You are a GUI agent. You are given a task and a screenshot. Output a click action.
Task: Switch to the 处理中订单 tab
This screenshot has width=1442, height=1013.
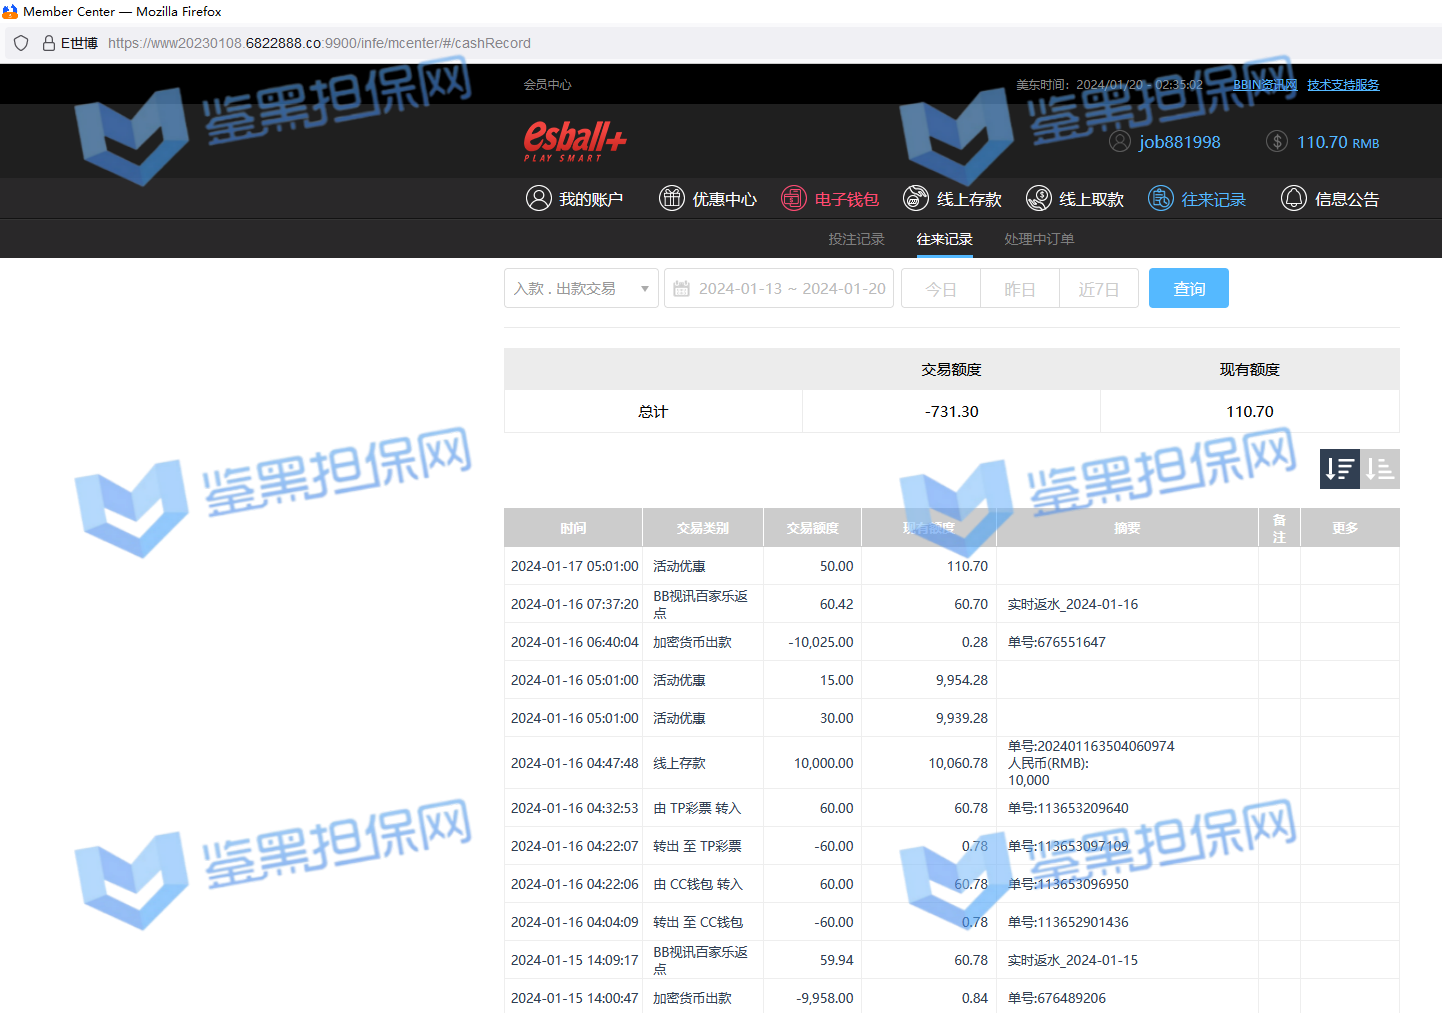(x=1038, y=239)
